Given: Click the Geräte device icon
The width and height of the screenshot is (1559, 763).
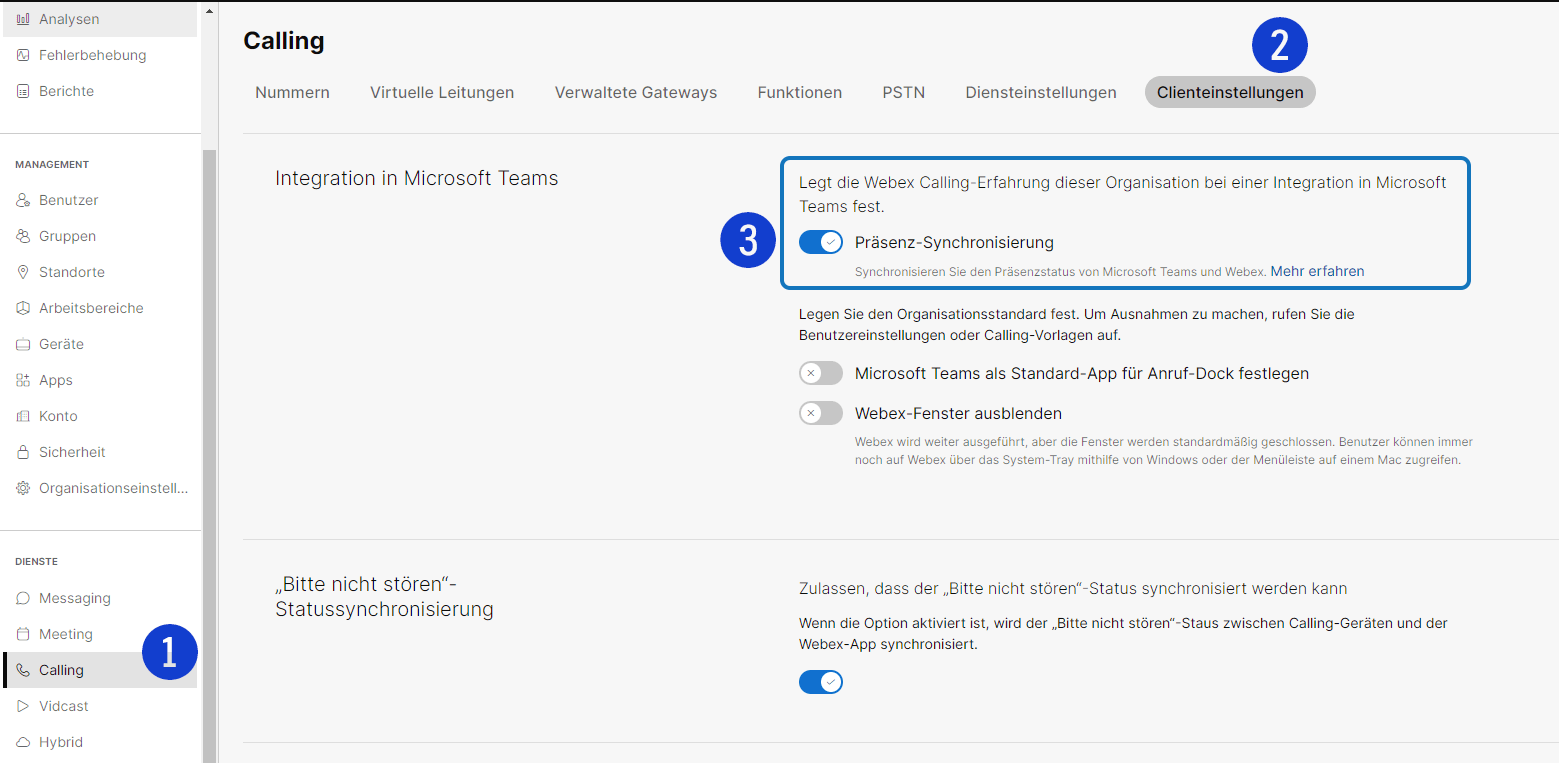Looking at the screenshot, I should [x=23, y=344].
